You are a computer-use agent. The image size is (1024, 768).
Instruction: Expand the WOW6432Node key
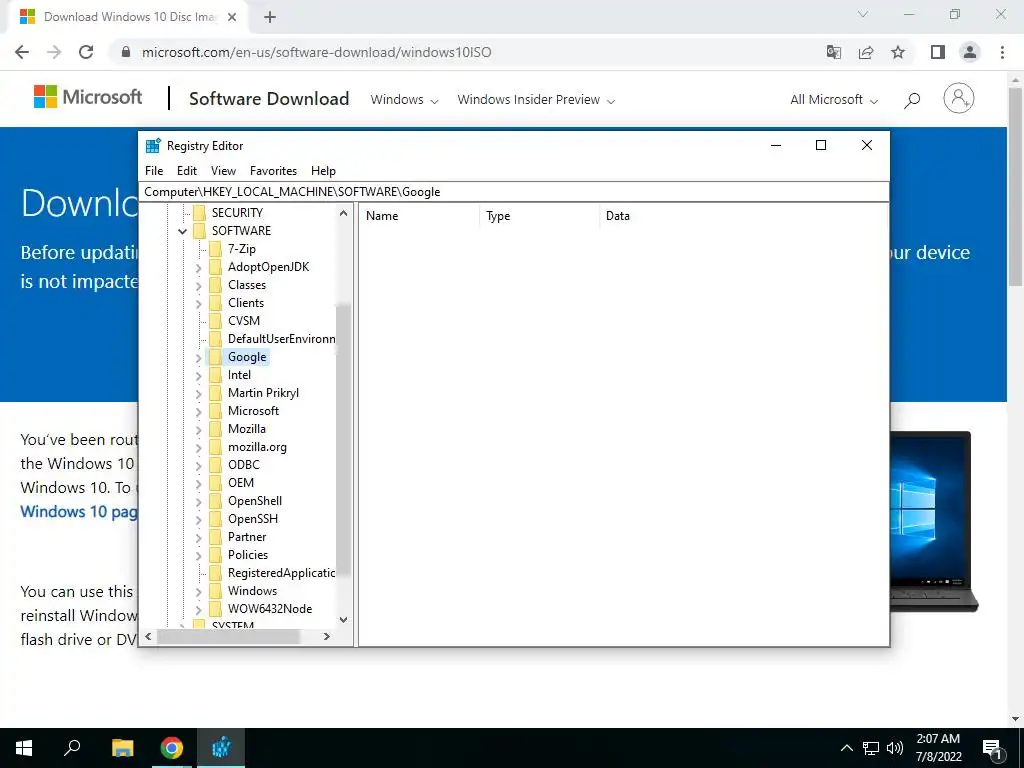(x=199, y=610)
